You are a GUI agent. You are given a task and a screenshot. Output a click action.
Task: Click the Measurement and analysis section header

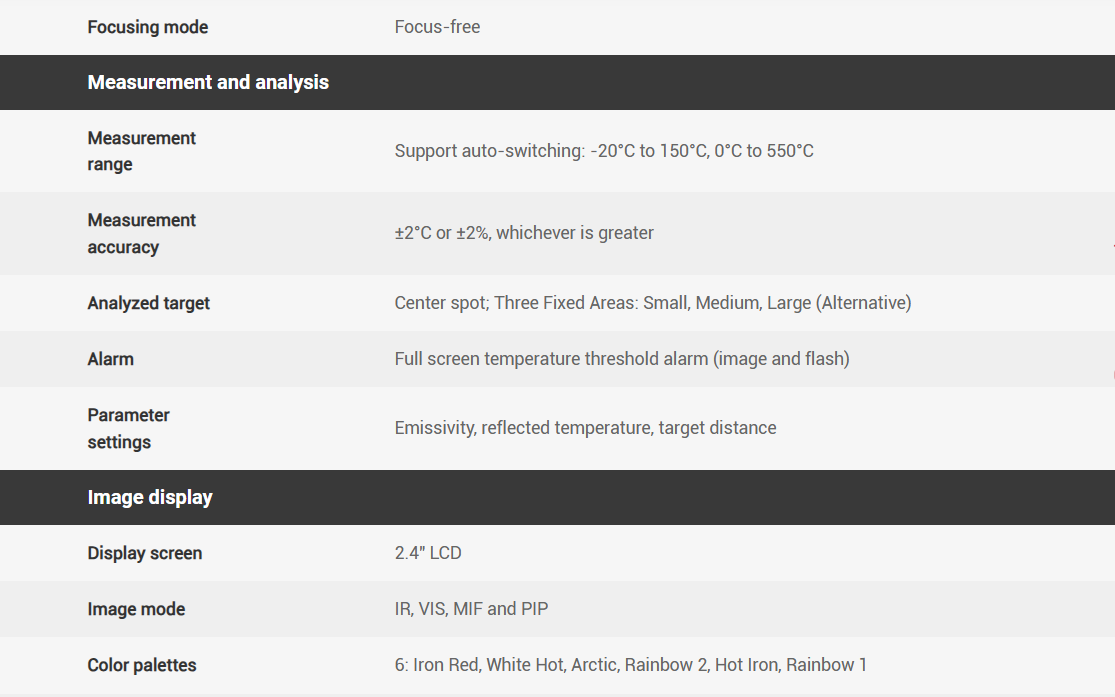[208, 82]
